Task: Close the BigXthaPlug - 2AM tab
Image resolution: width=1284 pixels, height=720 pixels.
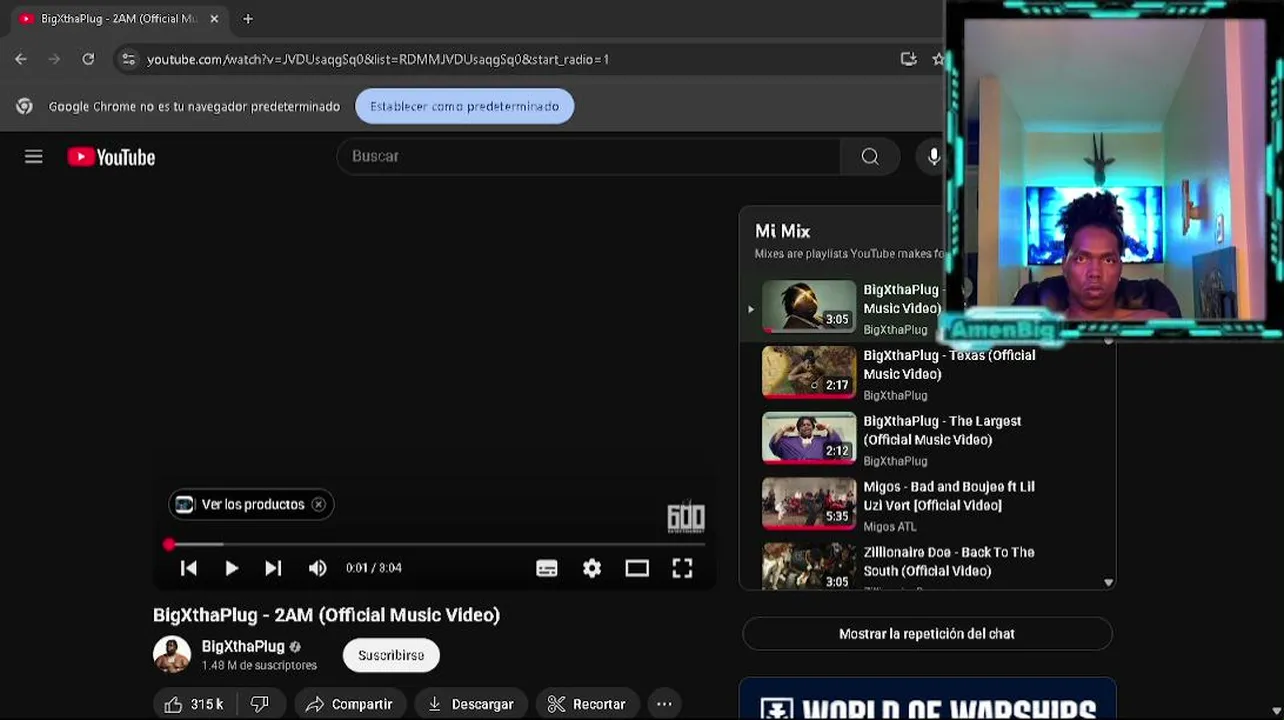Action: pos(214,18)
